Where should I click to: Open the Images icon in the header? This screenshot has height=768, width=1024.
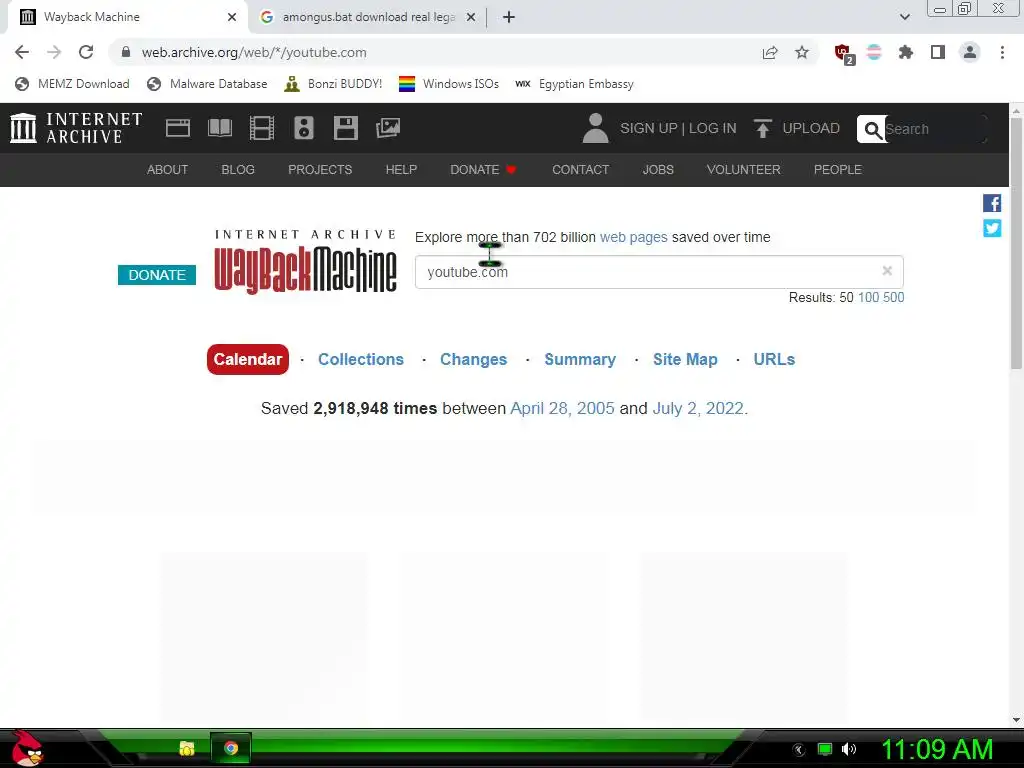tap(388, 128)
